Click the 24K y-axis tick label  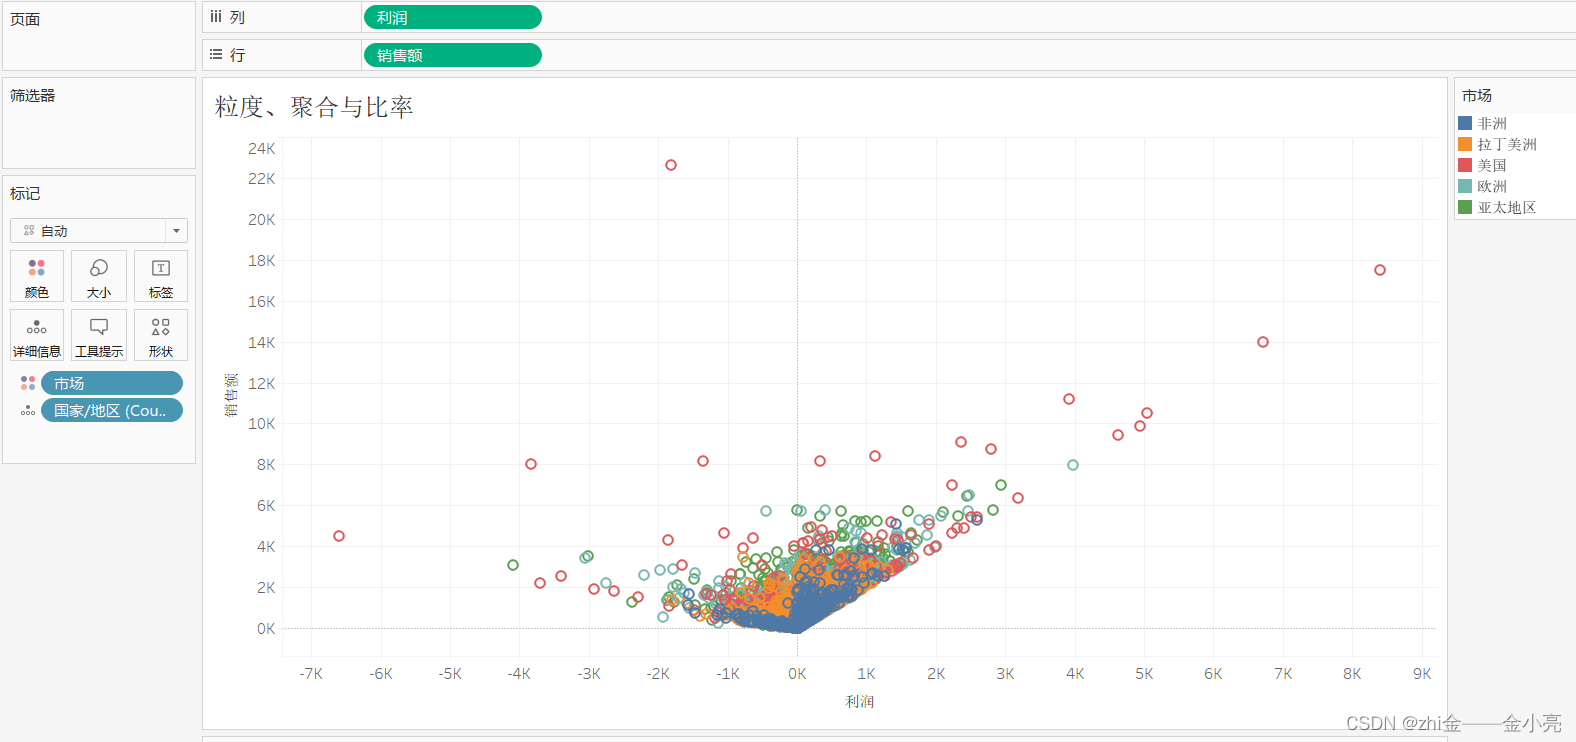tap(262, 148)
